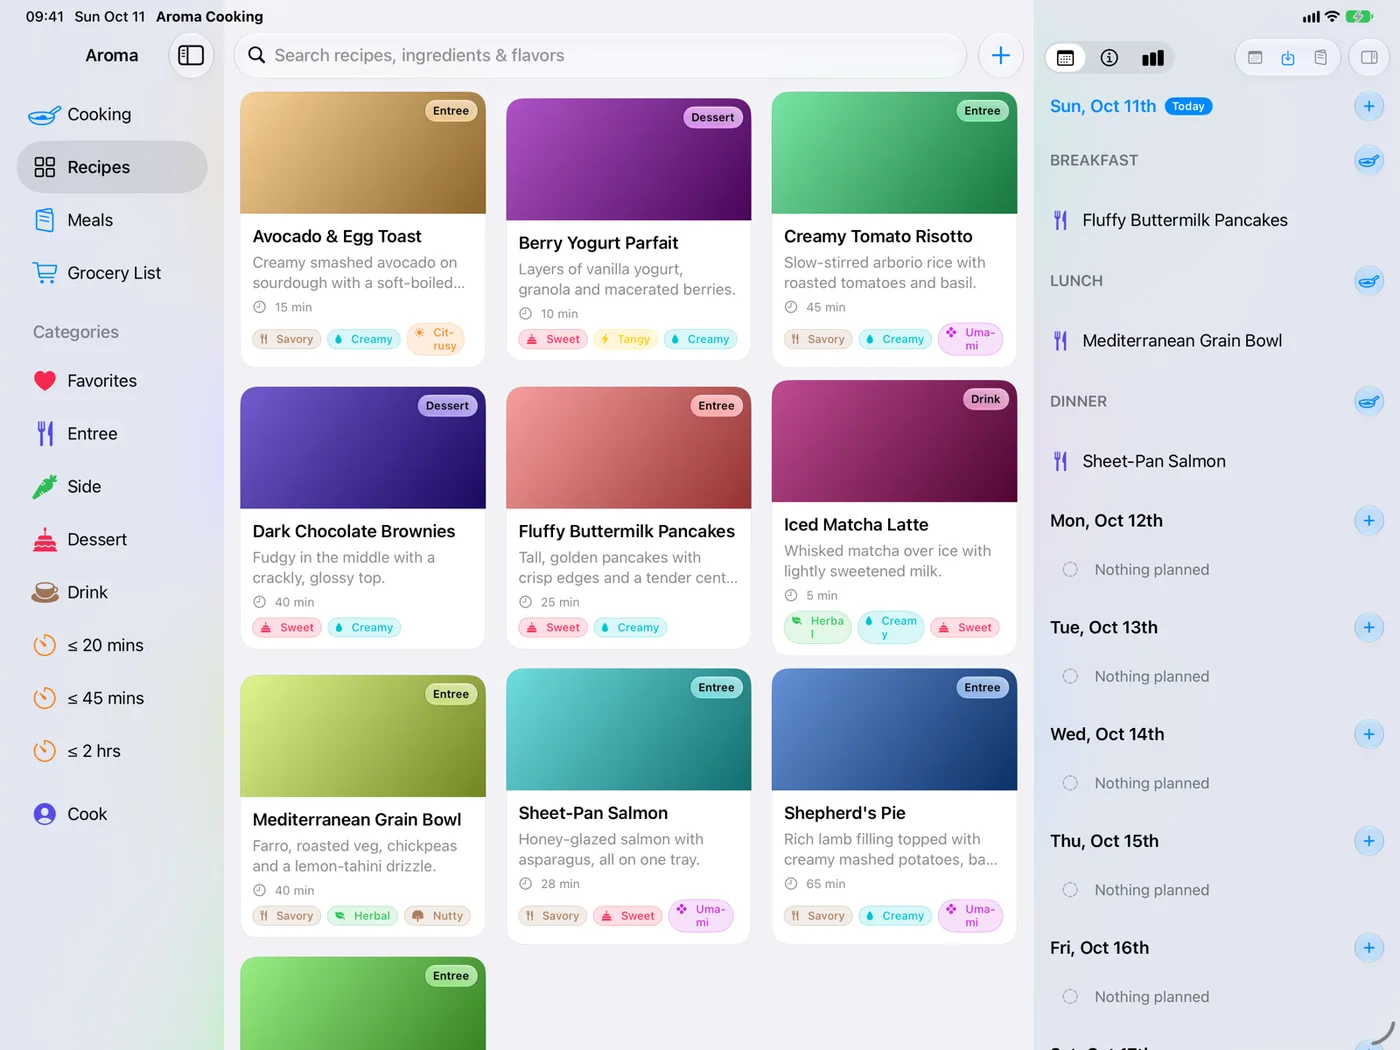This screenshot has height=1050, width=1400.
Task: Select Recipes in the sidebar
Action: pyautogui.click(x=112, y=167)
